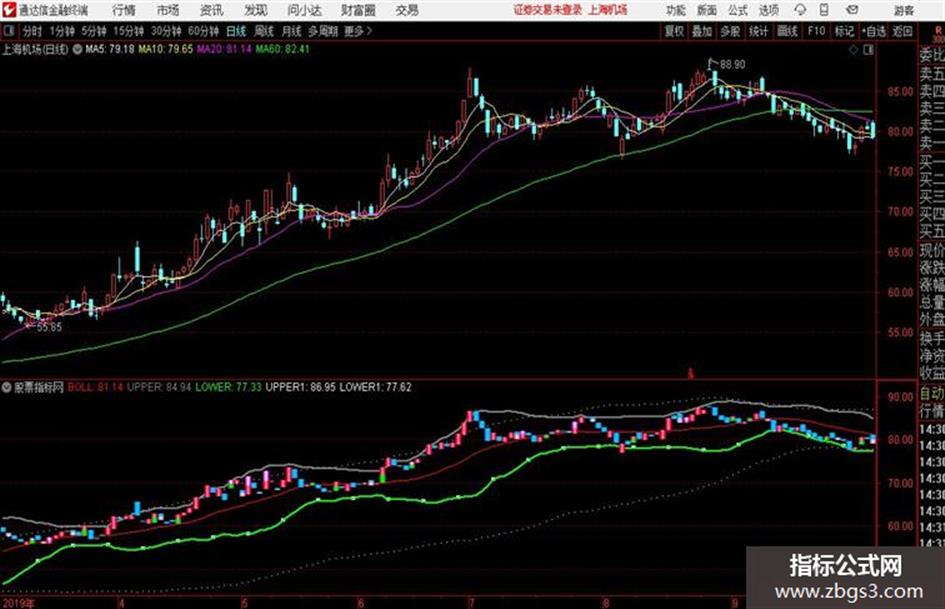Click the 返回 toolbar button
The image size is (945, 609).
click(x=902, y=31)
